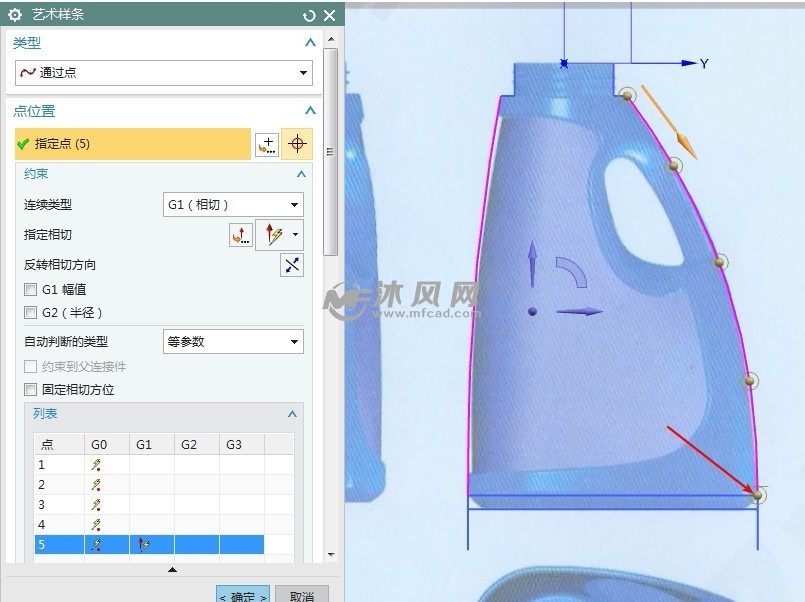
Task: Click the G1 column header
Action: 152,444
